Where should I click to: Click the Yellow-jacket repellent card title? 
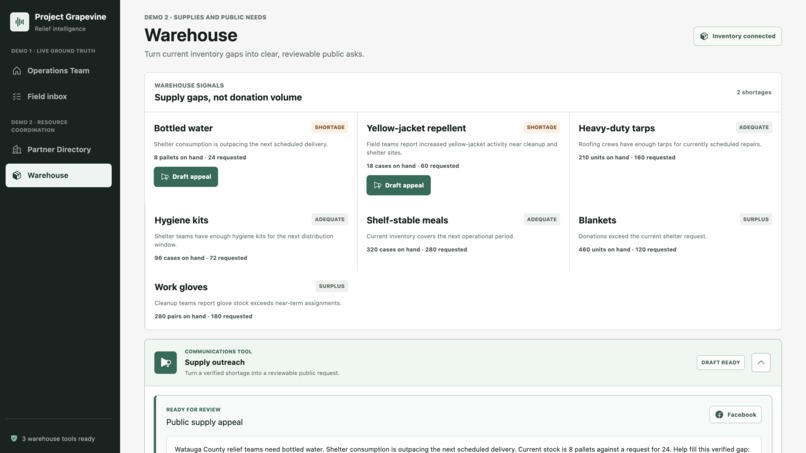416,128
